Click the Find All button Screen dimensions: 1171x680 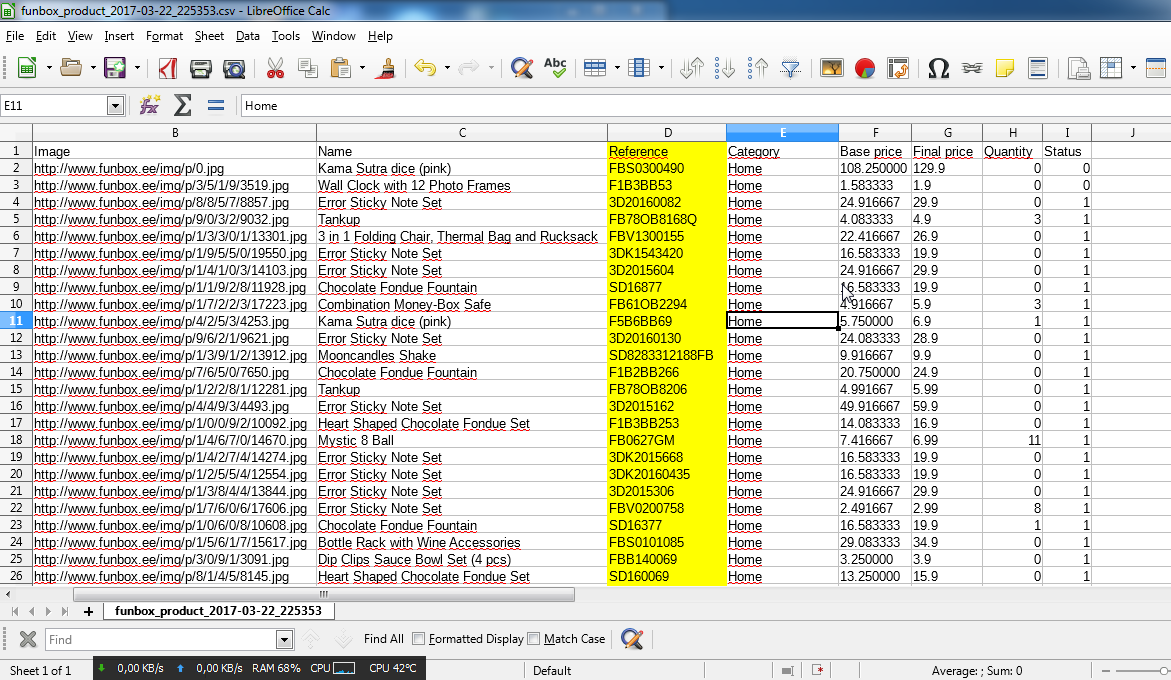384,639
